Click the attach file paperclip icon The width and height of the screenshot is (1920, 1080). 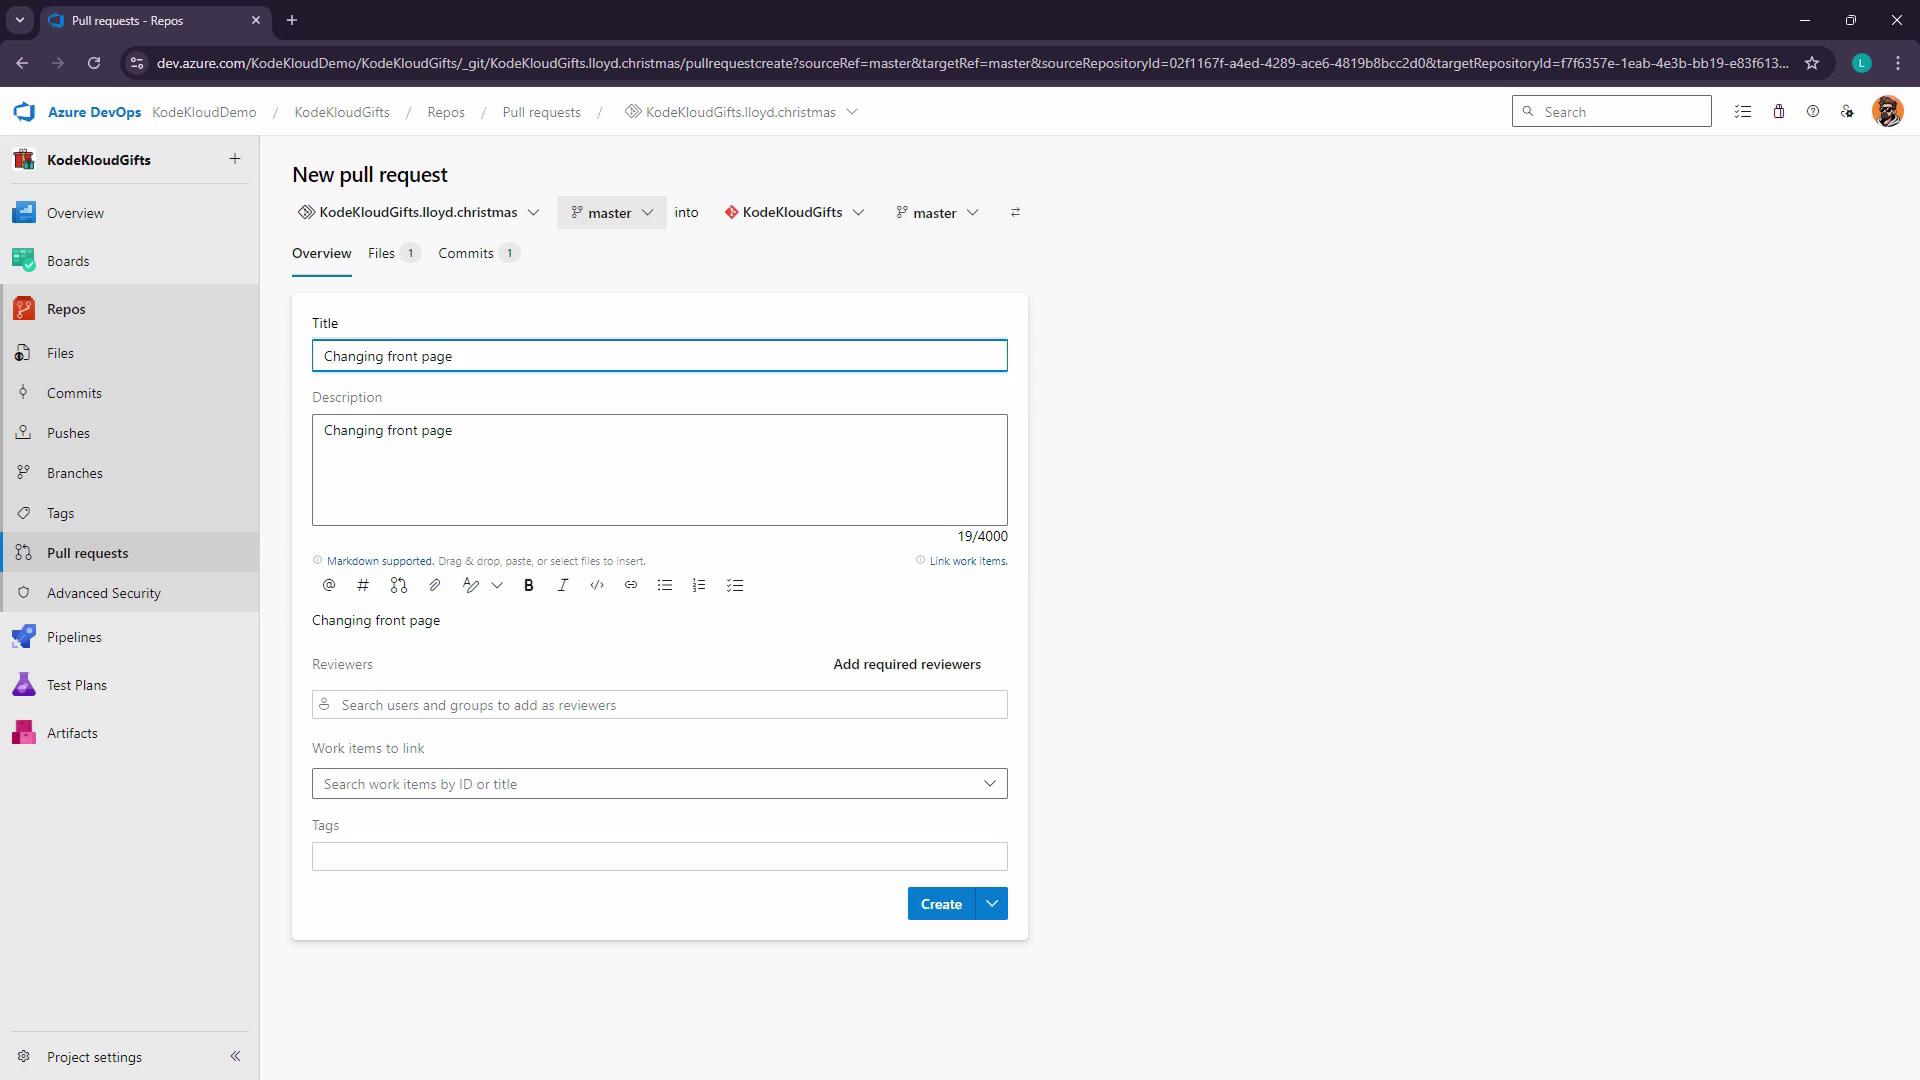[x=435, y=586]
